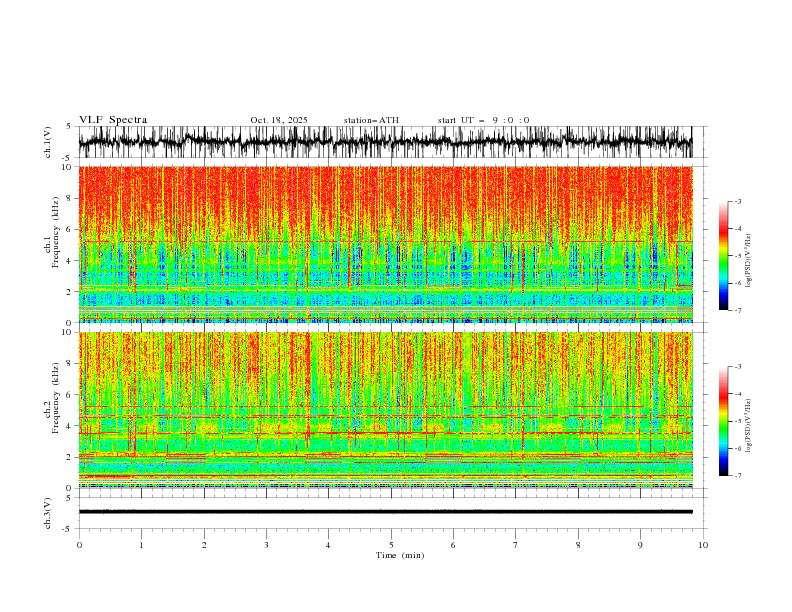
Task: Click the ch.2 spectrogram color scale bar
Action: tap(723, 421)
